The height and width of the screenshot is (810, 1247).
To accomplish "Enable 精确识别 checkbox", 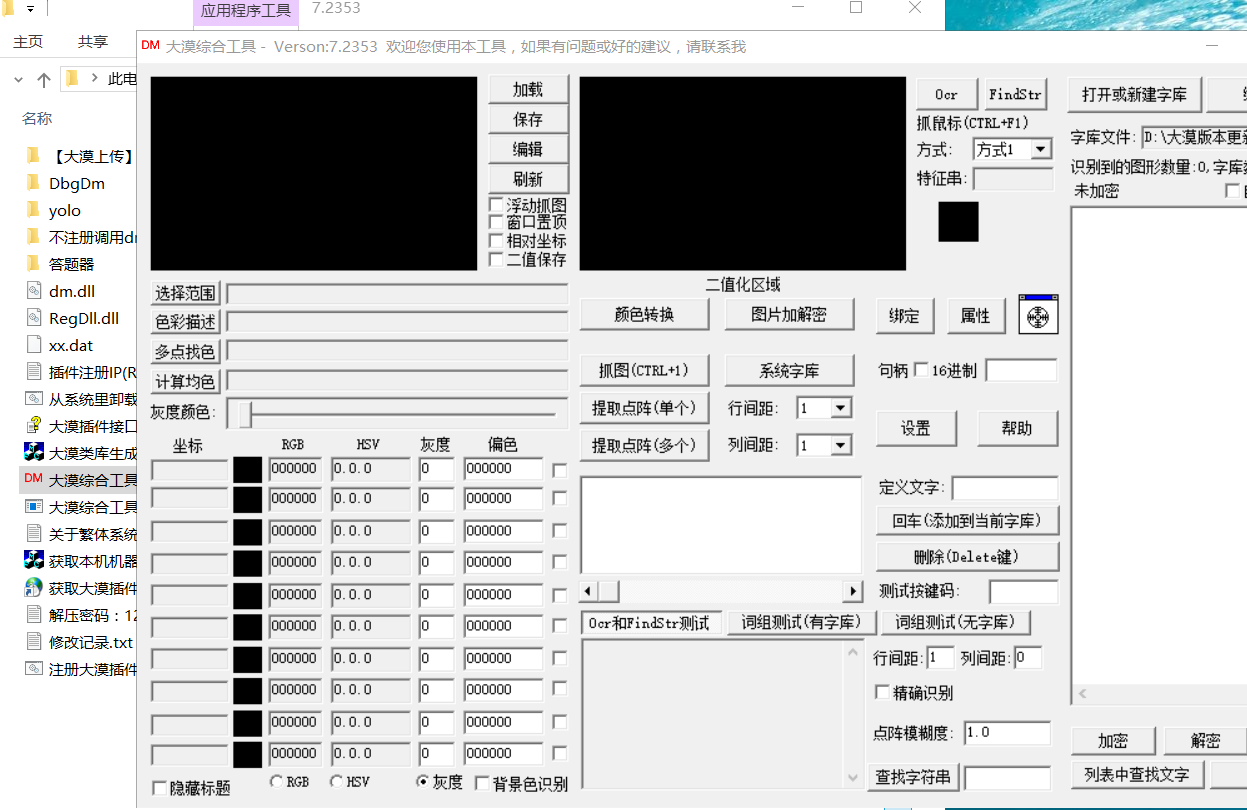I will point(882,692).
